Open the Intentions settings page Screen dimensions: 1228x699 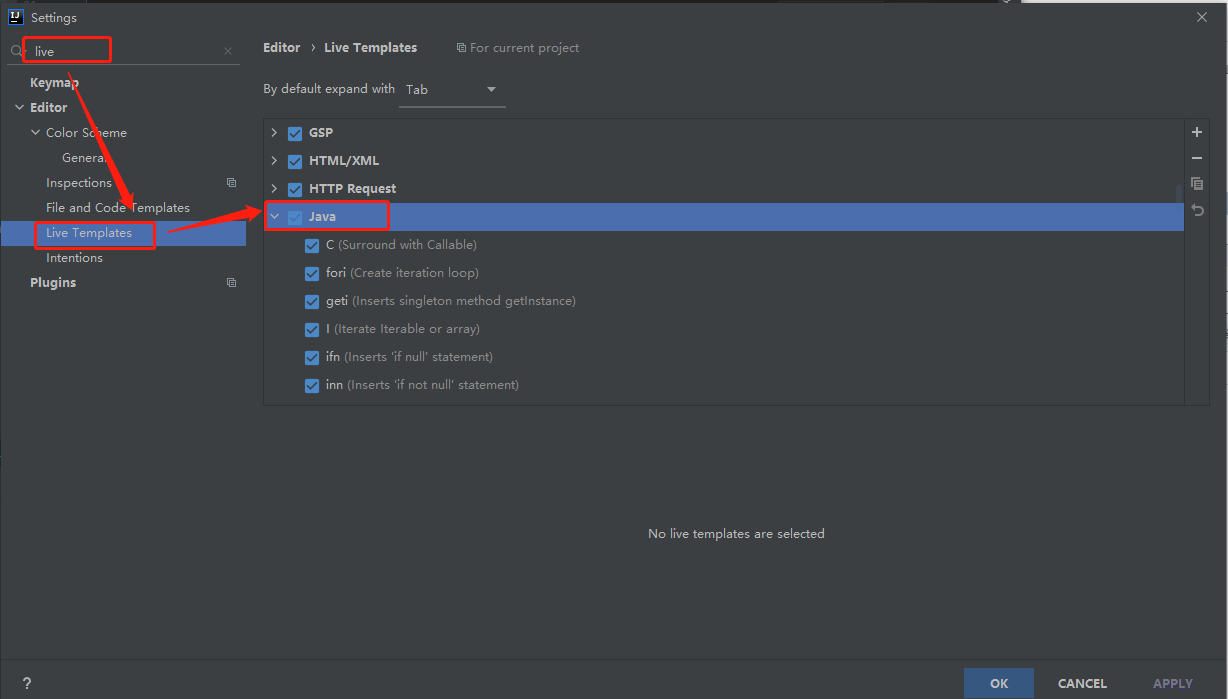click(x=74, y=258)
